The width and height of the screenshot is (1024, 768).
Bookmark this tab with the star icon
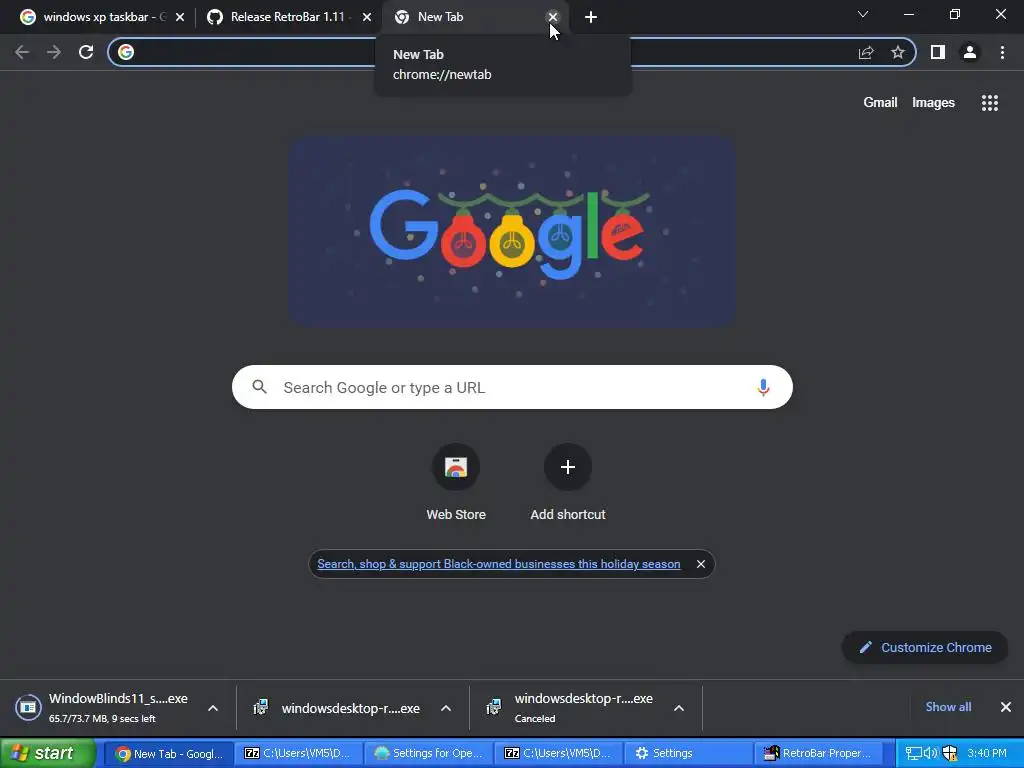tap(898, 52)
